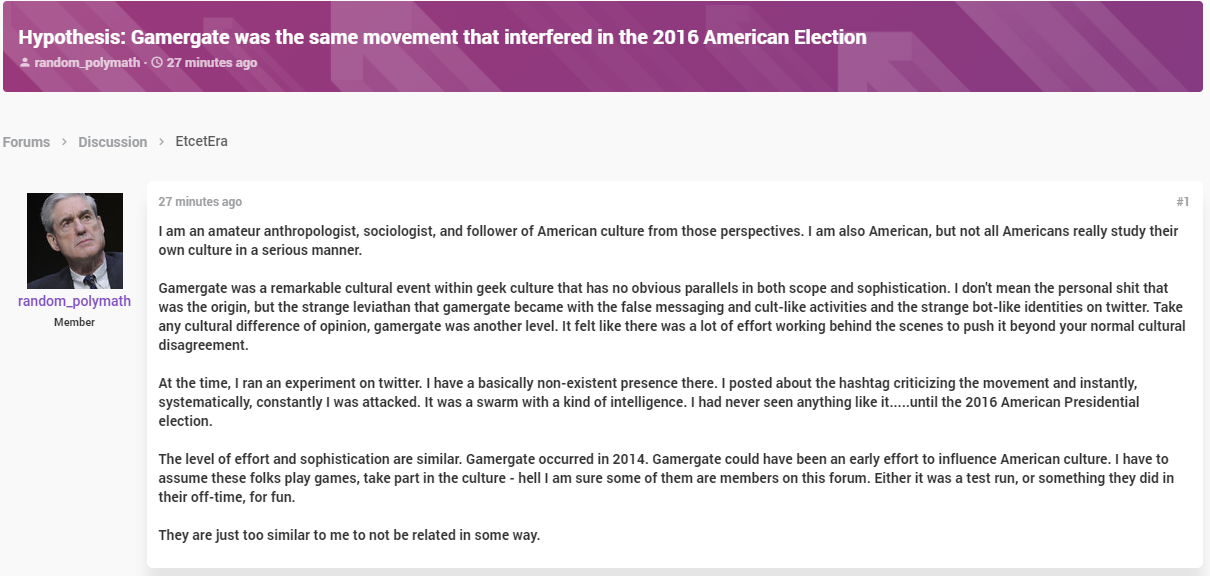Click the clock icon next to thread time
This screenshot has width=1210, height=576.
[156, 63]
